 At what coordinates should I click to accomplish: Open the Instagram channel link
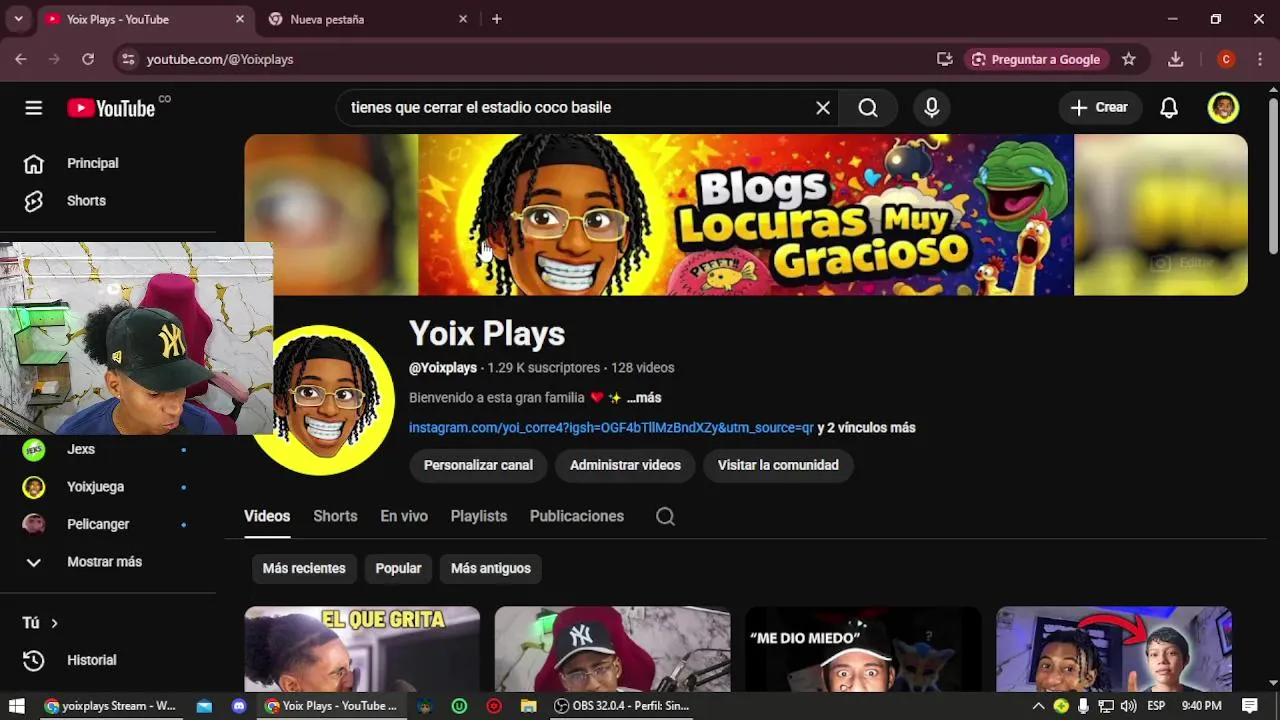coord(611,428)
